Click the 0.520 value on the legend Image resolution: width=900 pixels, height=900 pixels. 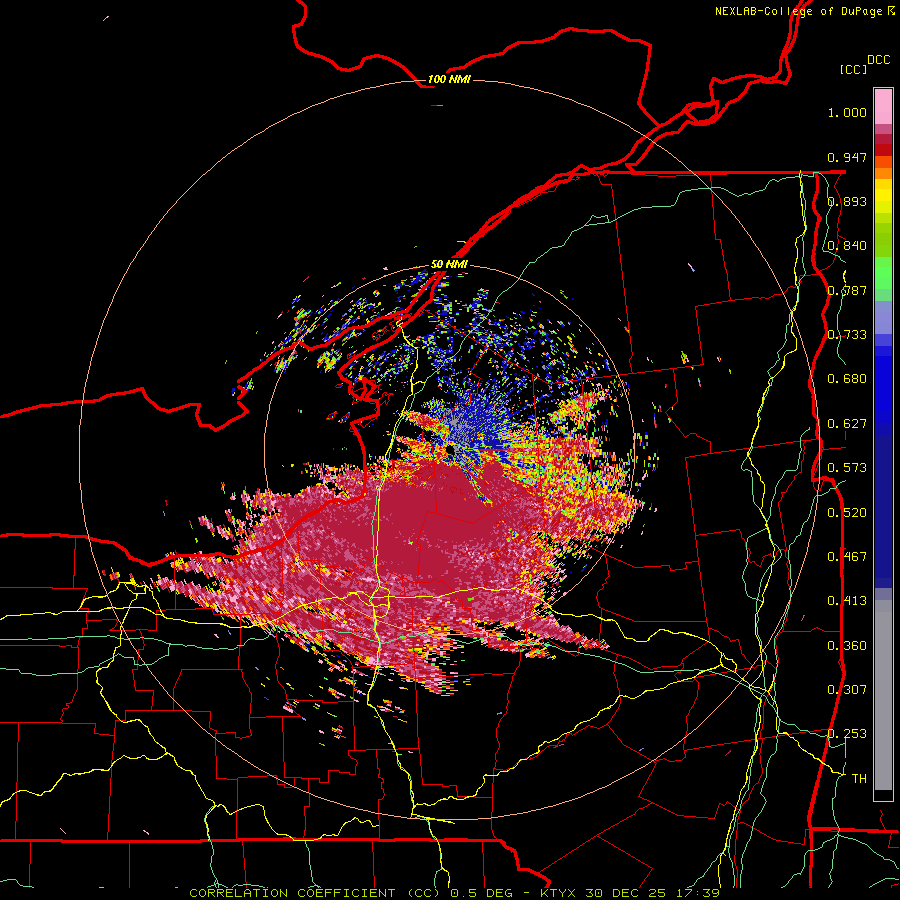[x=847, y=512]
